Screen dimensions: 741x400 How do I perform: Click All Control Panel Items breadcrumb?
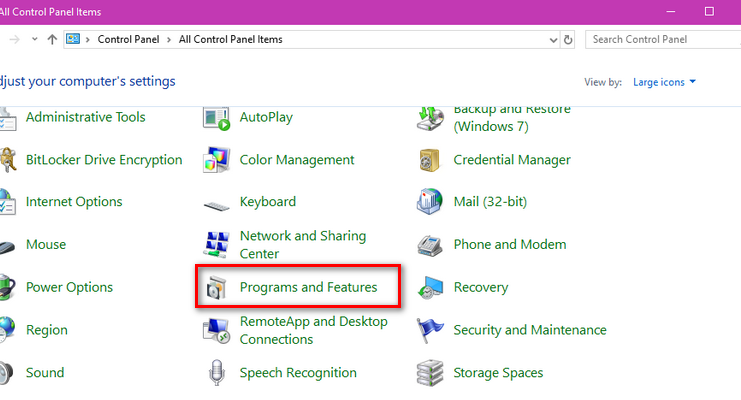coord(231,39)
